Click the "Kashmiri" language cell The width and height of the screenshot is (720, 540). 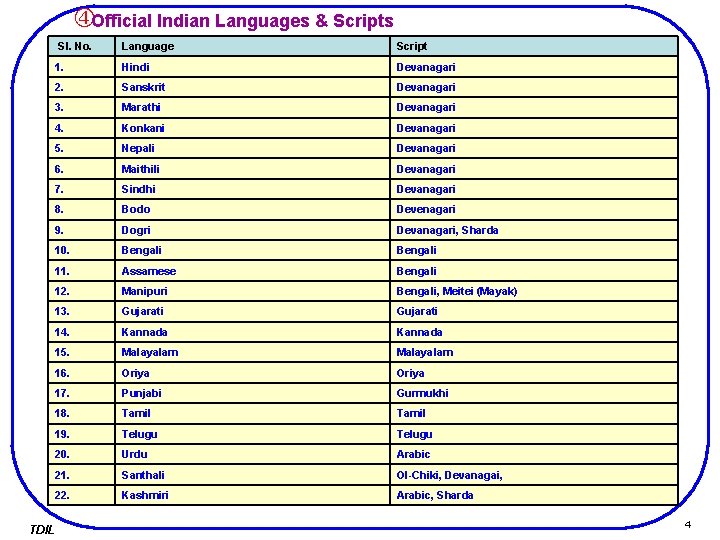252,495
